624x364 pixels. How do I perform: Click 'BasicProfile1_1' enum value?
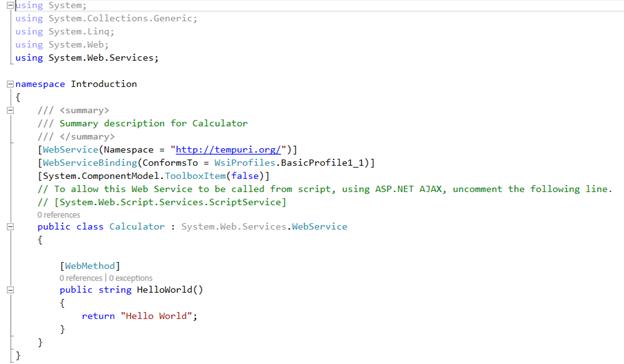323,163
